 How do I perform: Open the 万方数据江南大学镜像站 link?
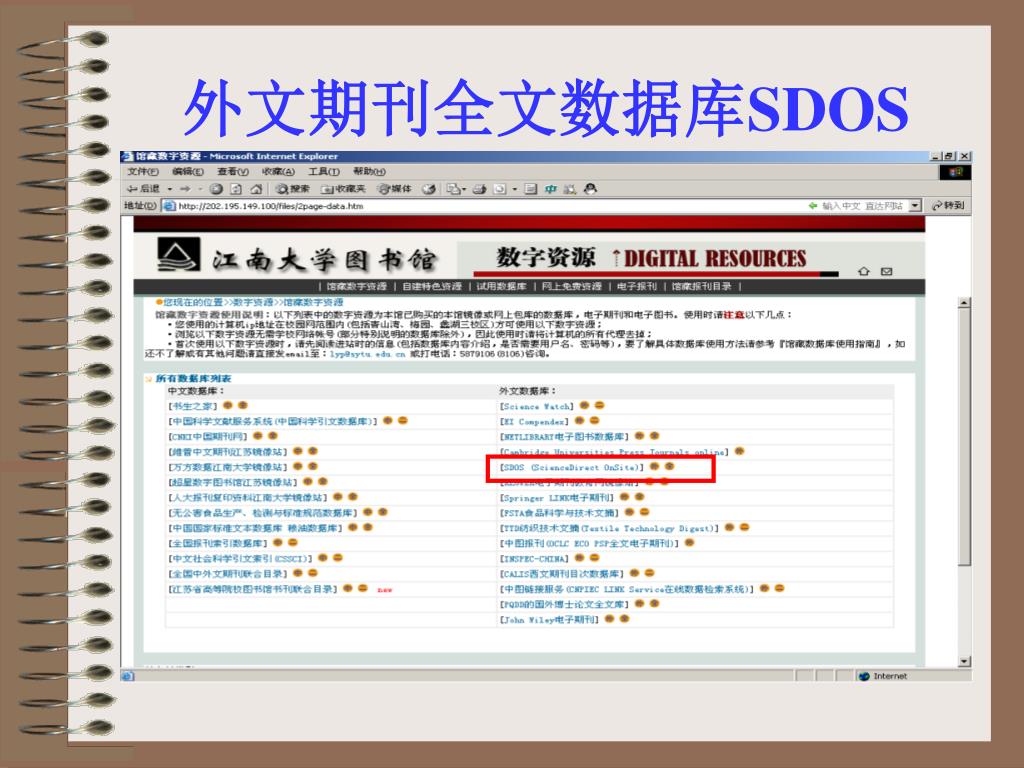point(227,467)
